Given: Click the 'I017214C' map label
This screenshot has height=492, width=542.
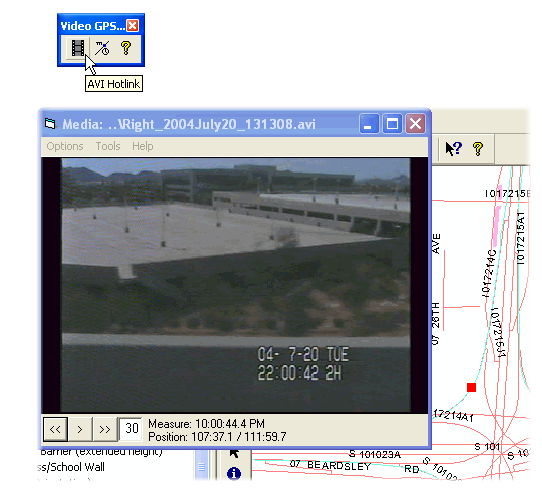Looking at the screenshot, I should [489, 273].
